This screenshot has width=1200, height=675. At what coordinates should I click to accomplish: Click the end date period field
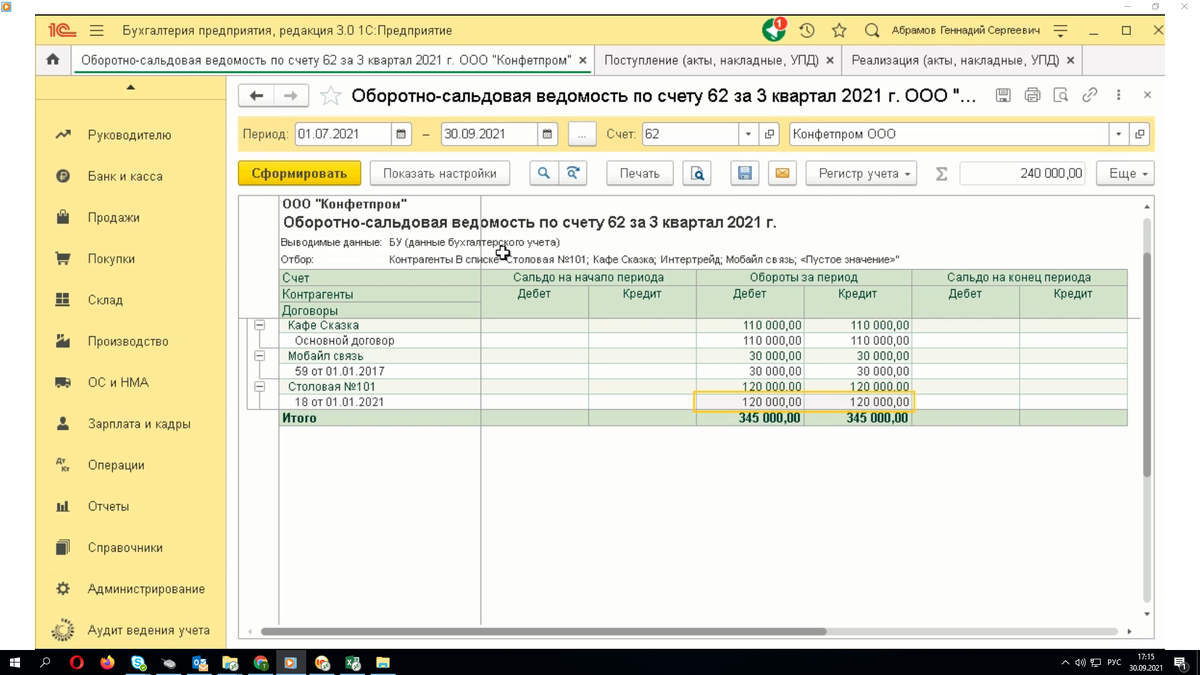tap(489, 134)
